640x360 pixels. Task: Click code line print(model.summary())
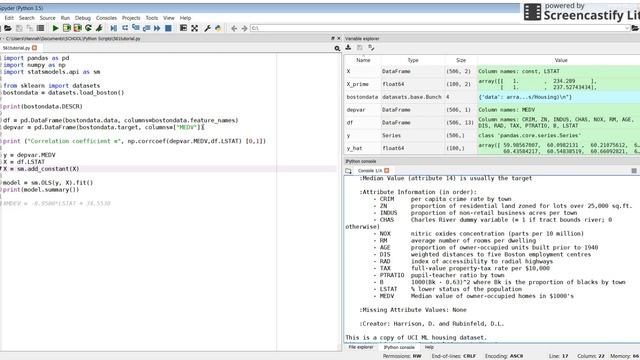tap(41, 189)
